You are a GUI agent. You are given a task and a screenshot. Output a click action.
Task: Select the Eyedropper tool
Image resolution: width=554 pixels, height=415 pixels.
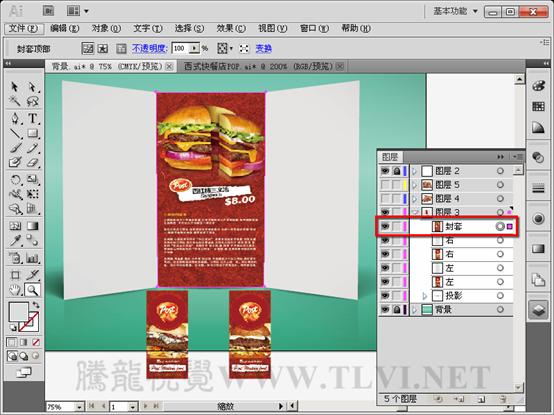pos(14,241)
